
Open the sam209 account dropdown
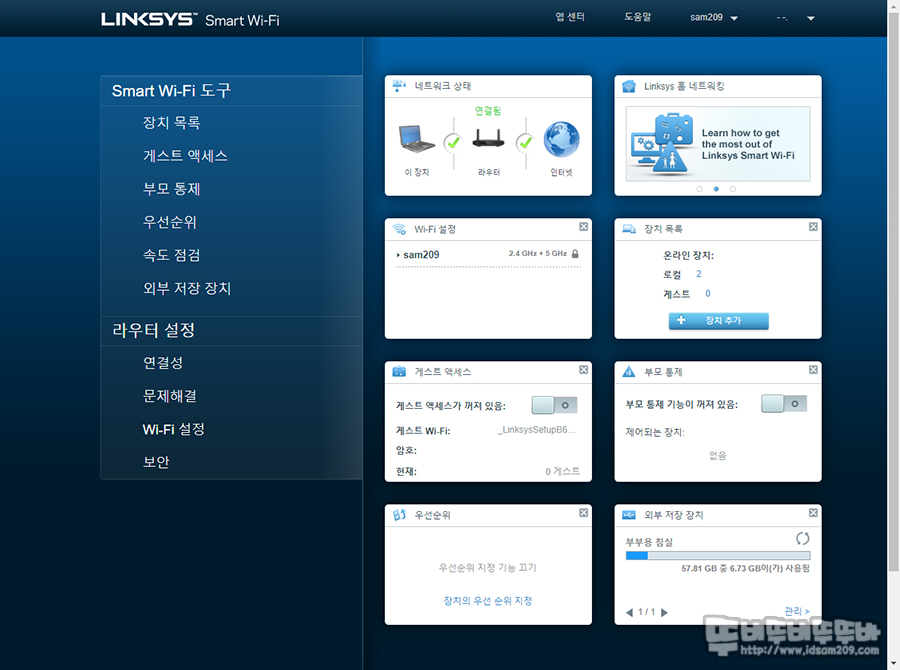coord(713,18)
